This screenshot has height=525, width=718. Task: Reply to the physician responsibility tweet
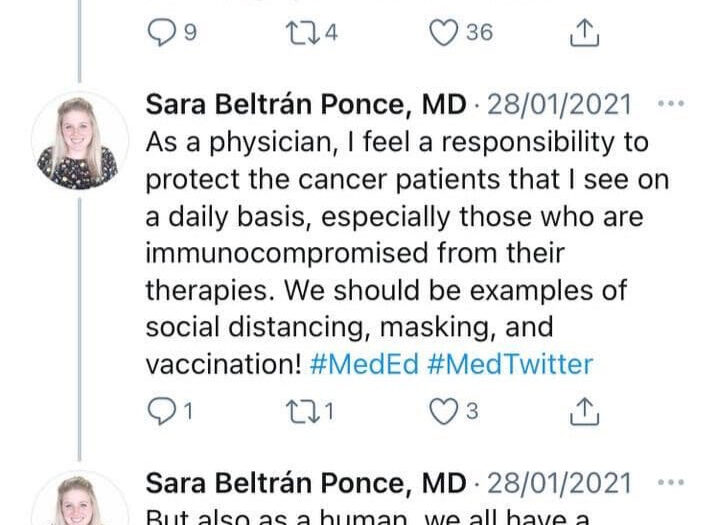coord(161,410)
